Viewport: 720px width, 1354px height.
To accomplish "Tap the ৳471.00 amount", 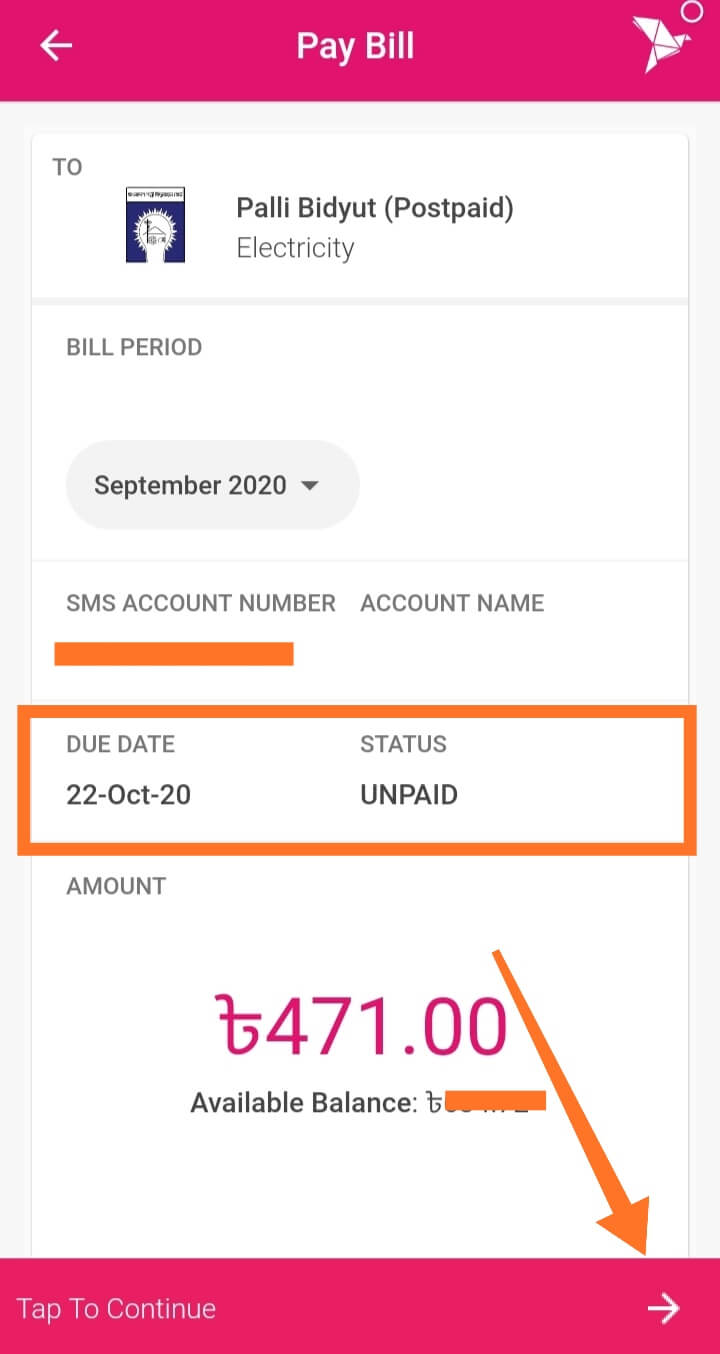I will 362,1026.
